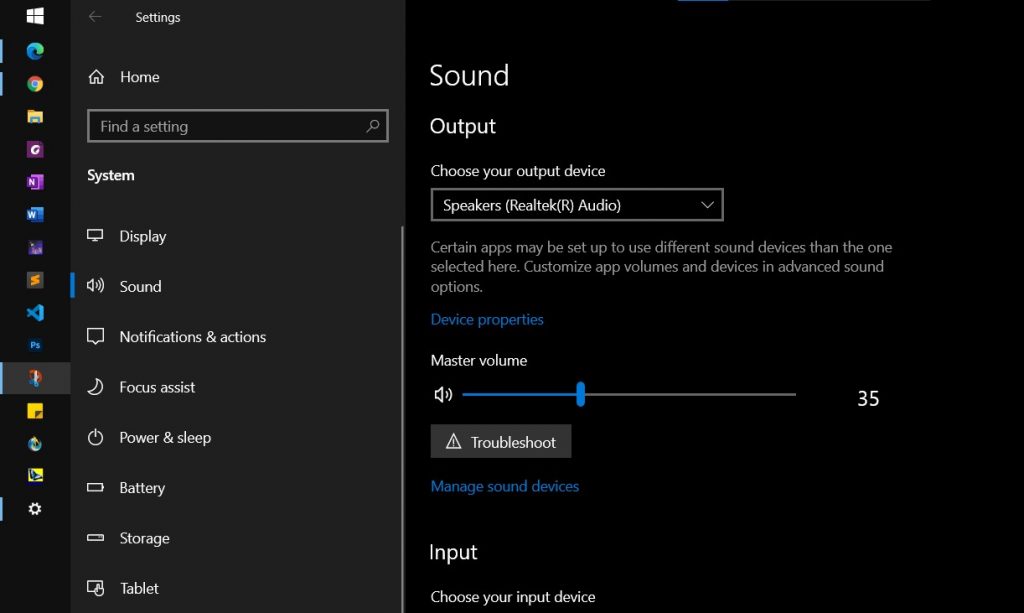The height and width of the screenshot is (613, 1024).
Task: Click the sidebar vertical scrollbar
Action: tap(402, 418)
